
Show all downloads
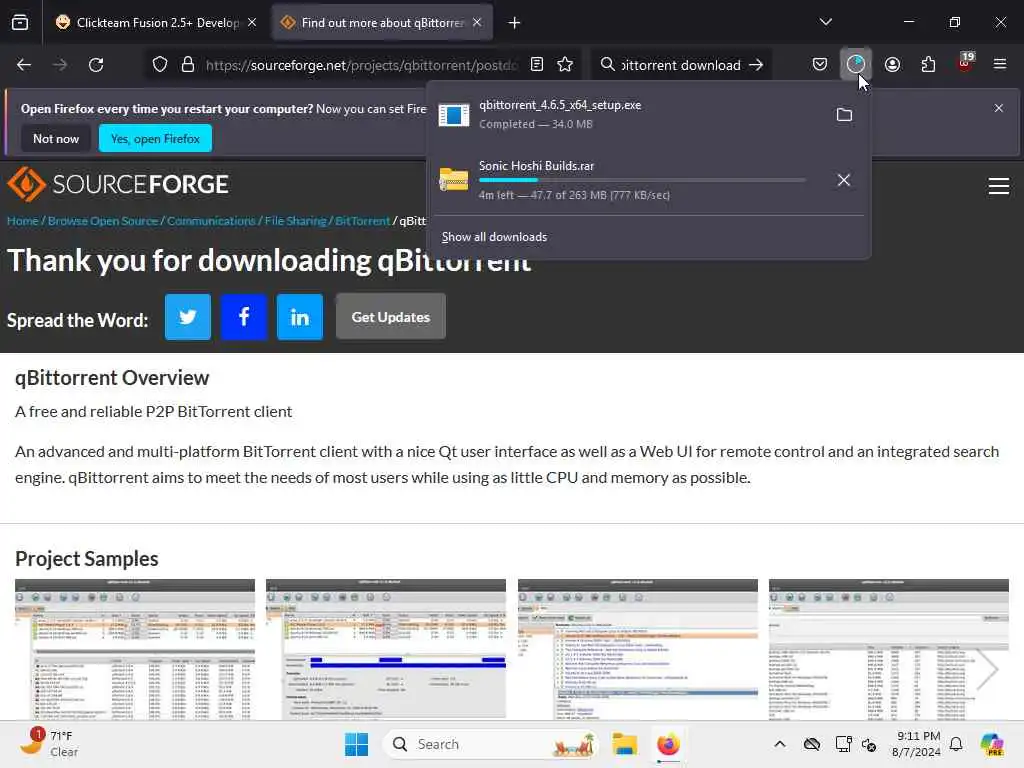click(x=494, y=237)
